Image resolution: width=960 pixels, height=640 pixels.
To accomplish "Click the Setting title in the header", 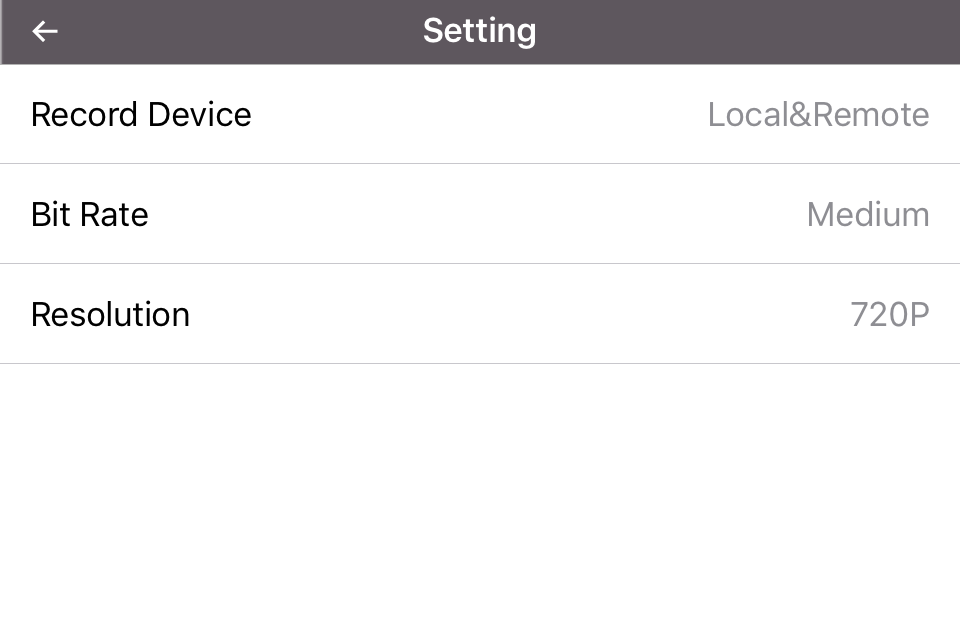I will pyautogui.click(x=479, y=31).
